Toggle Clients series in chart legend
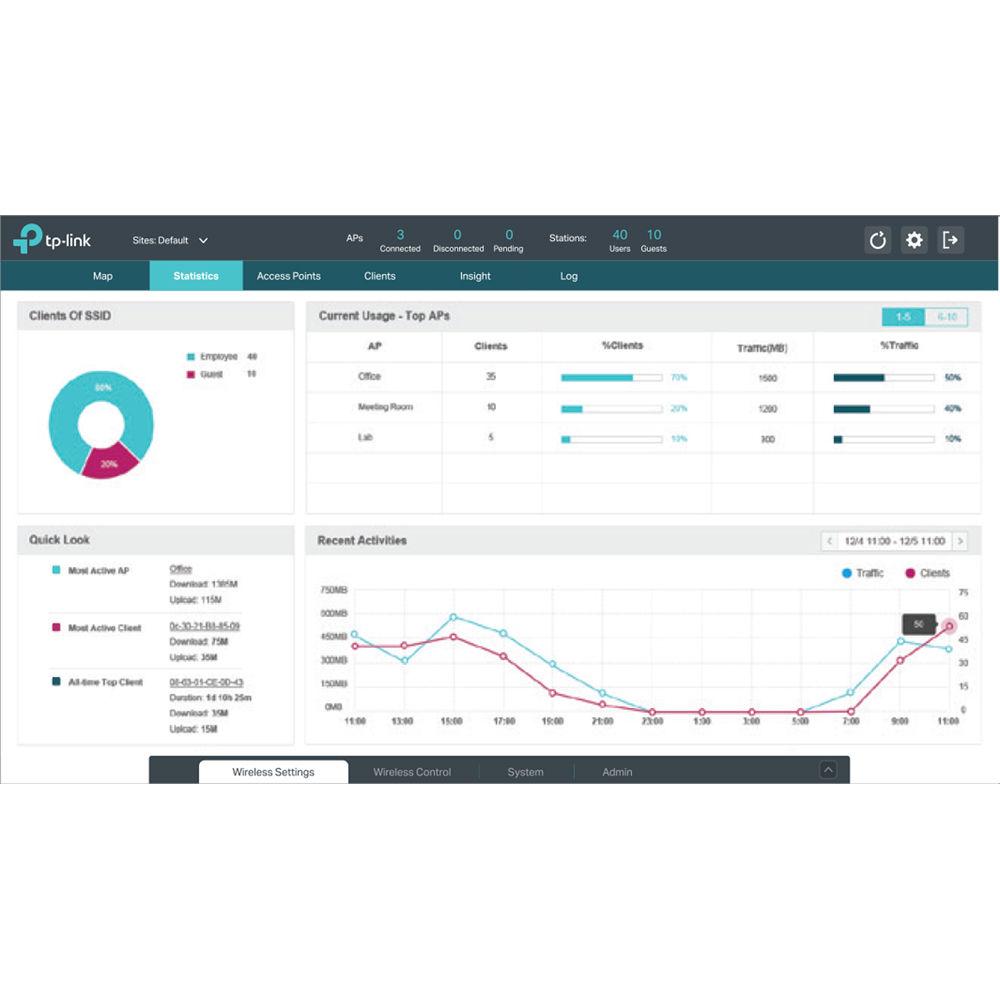 (x=927, y=573)
